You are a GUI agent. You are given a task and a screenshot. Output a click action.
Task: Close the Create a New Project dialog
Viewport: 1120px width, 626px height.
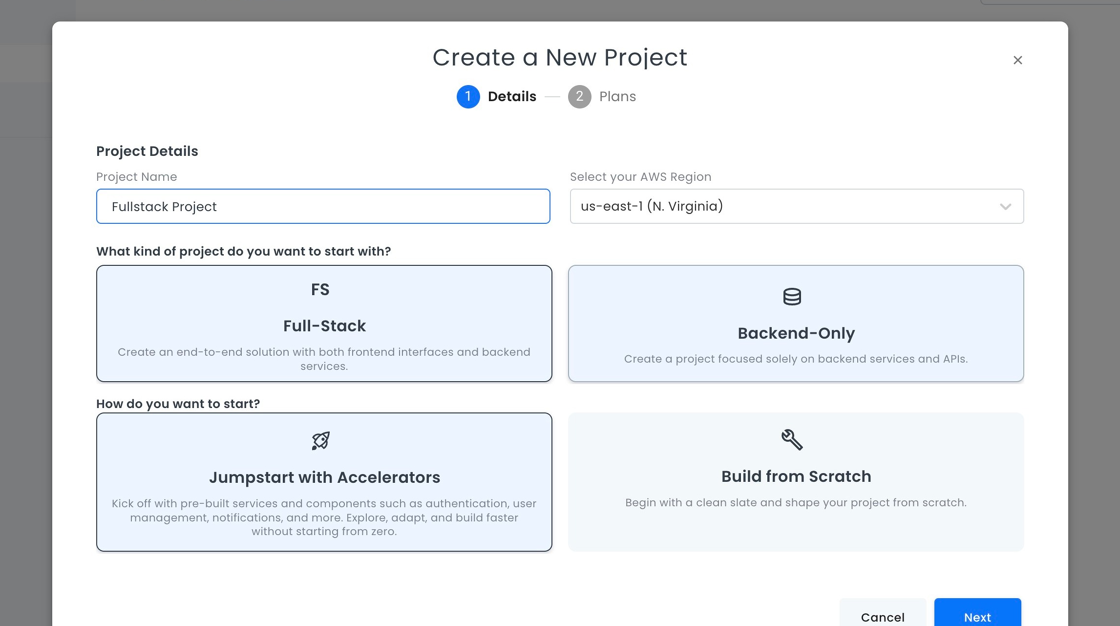pos(1017,60)
